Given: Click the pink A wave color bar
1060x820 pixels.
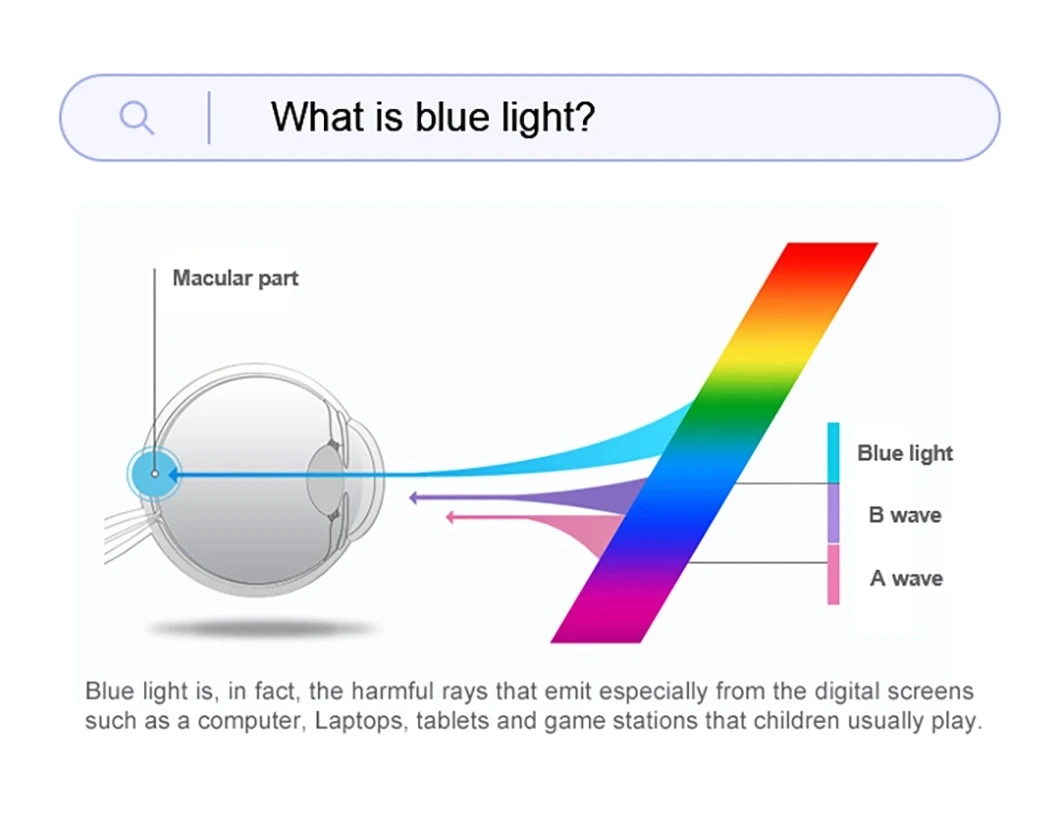Looking at the screenshot, I should 833,575.
